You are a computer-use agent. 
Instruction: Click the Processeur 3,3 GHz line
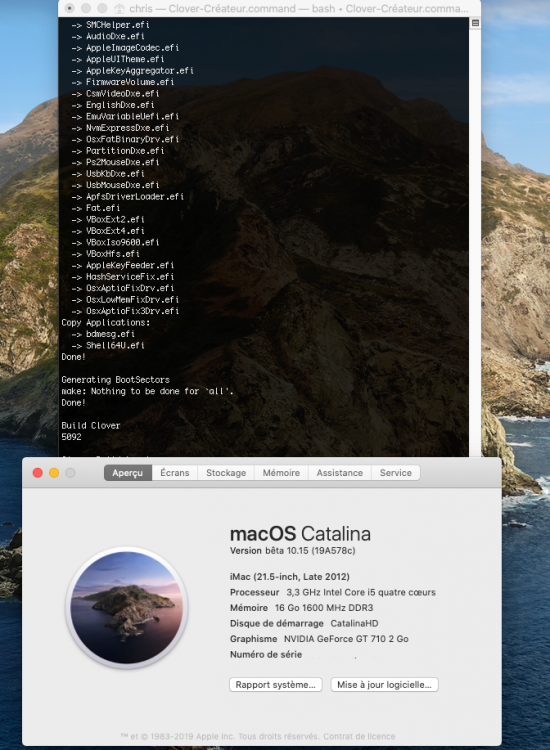coord(333,592)
